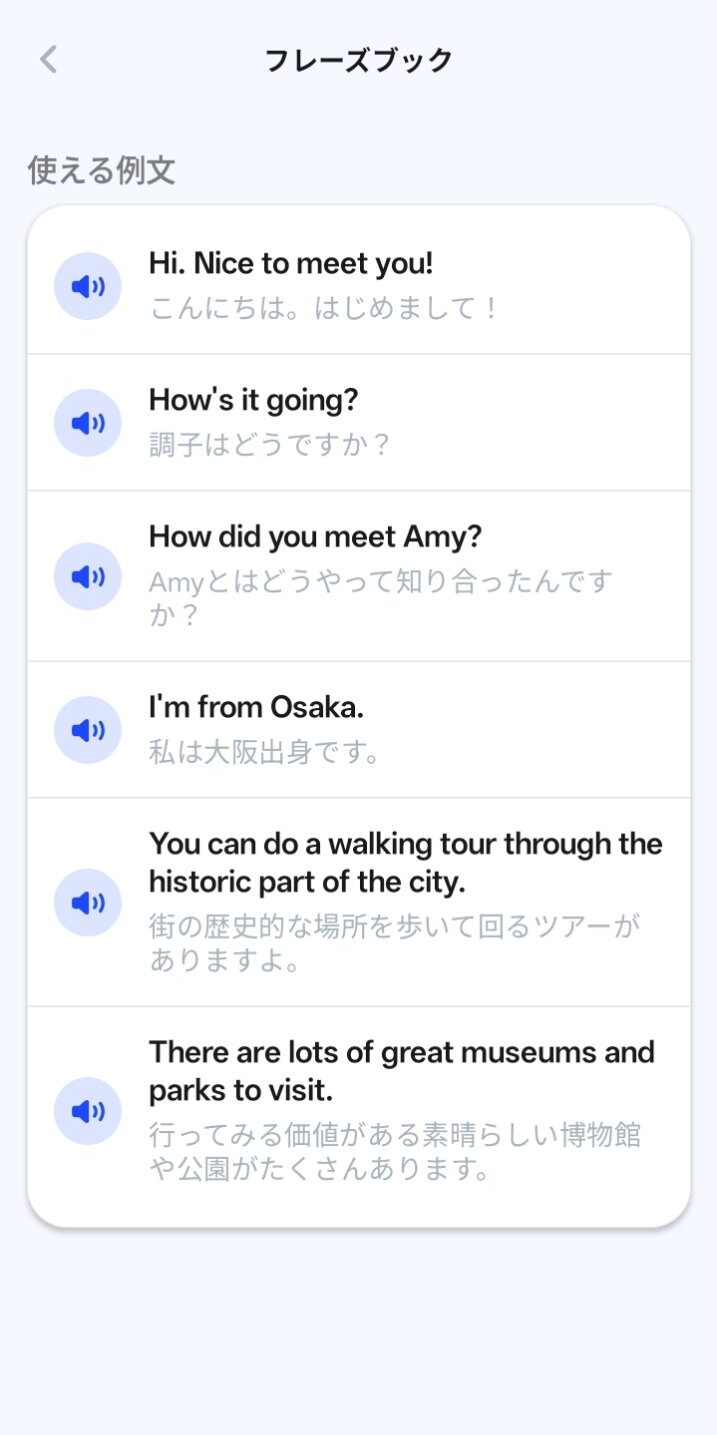Screen dimensions: 717x1435
Task: Play audio for "I'm from Osaka."
Action: 88,730
